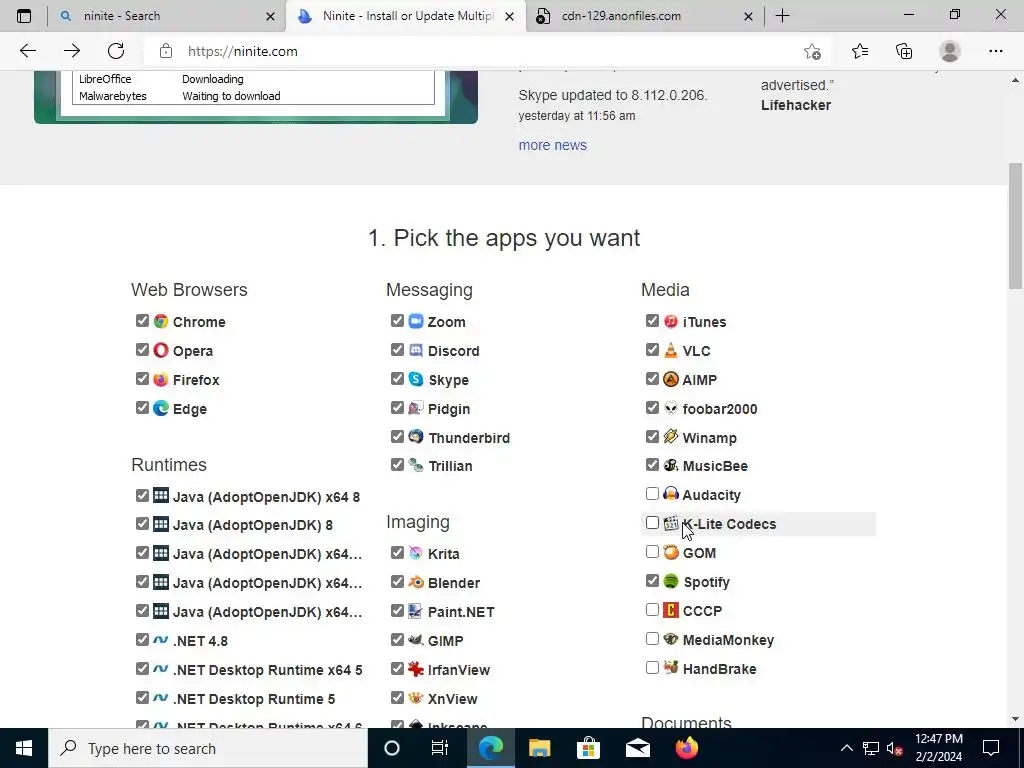Screen dimensions: 1024x768
Task: Click the Spotify app icon
Action: tap(671, 581)
